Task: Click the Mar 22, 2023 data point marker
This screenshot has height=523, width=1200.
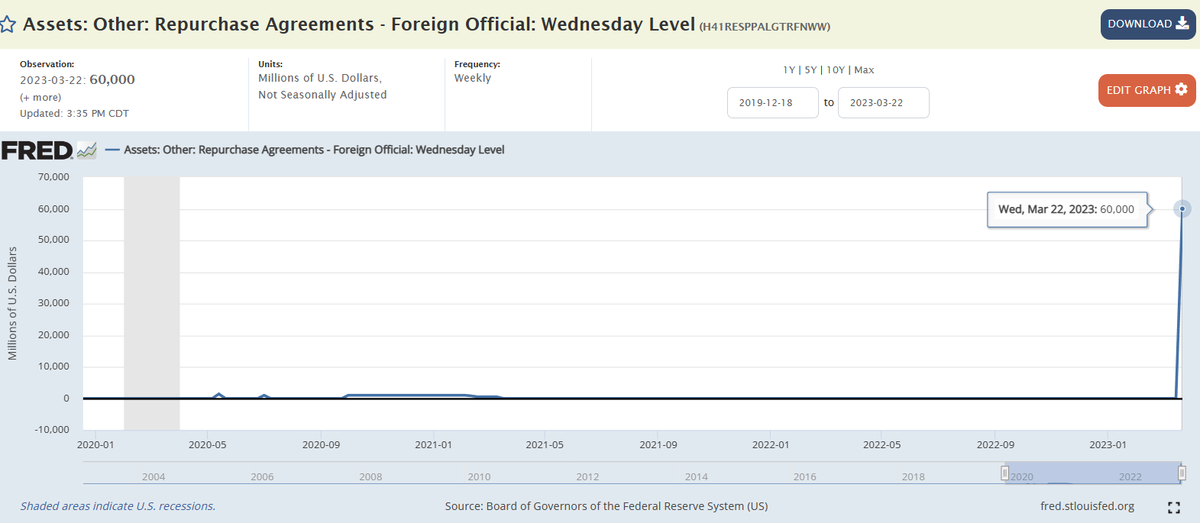Action: (1182, 209)
